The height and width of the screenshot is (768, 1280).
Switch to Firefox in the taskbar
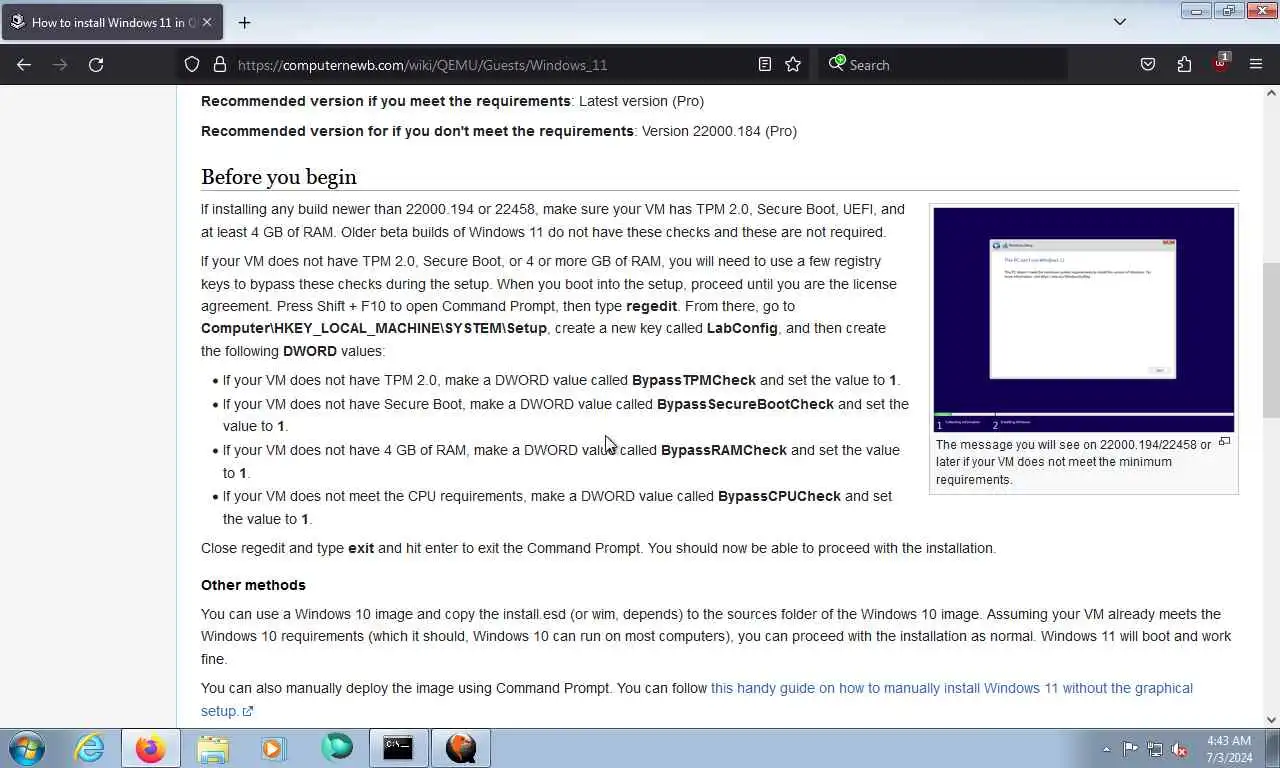151,748
